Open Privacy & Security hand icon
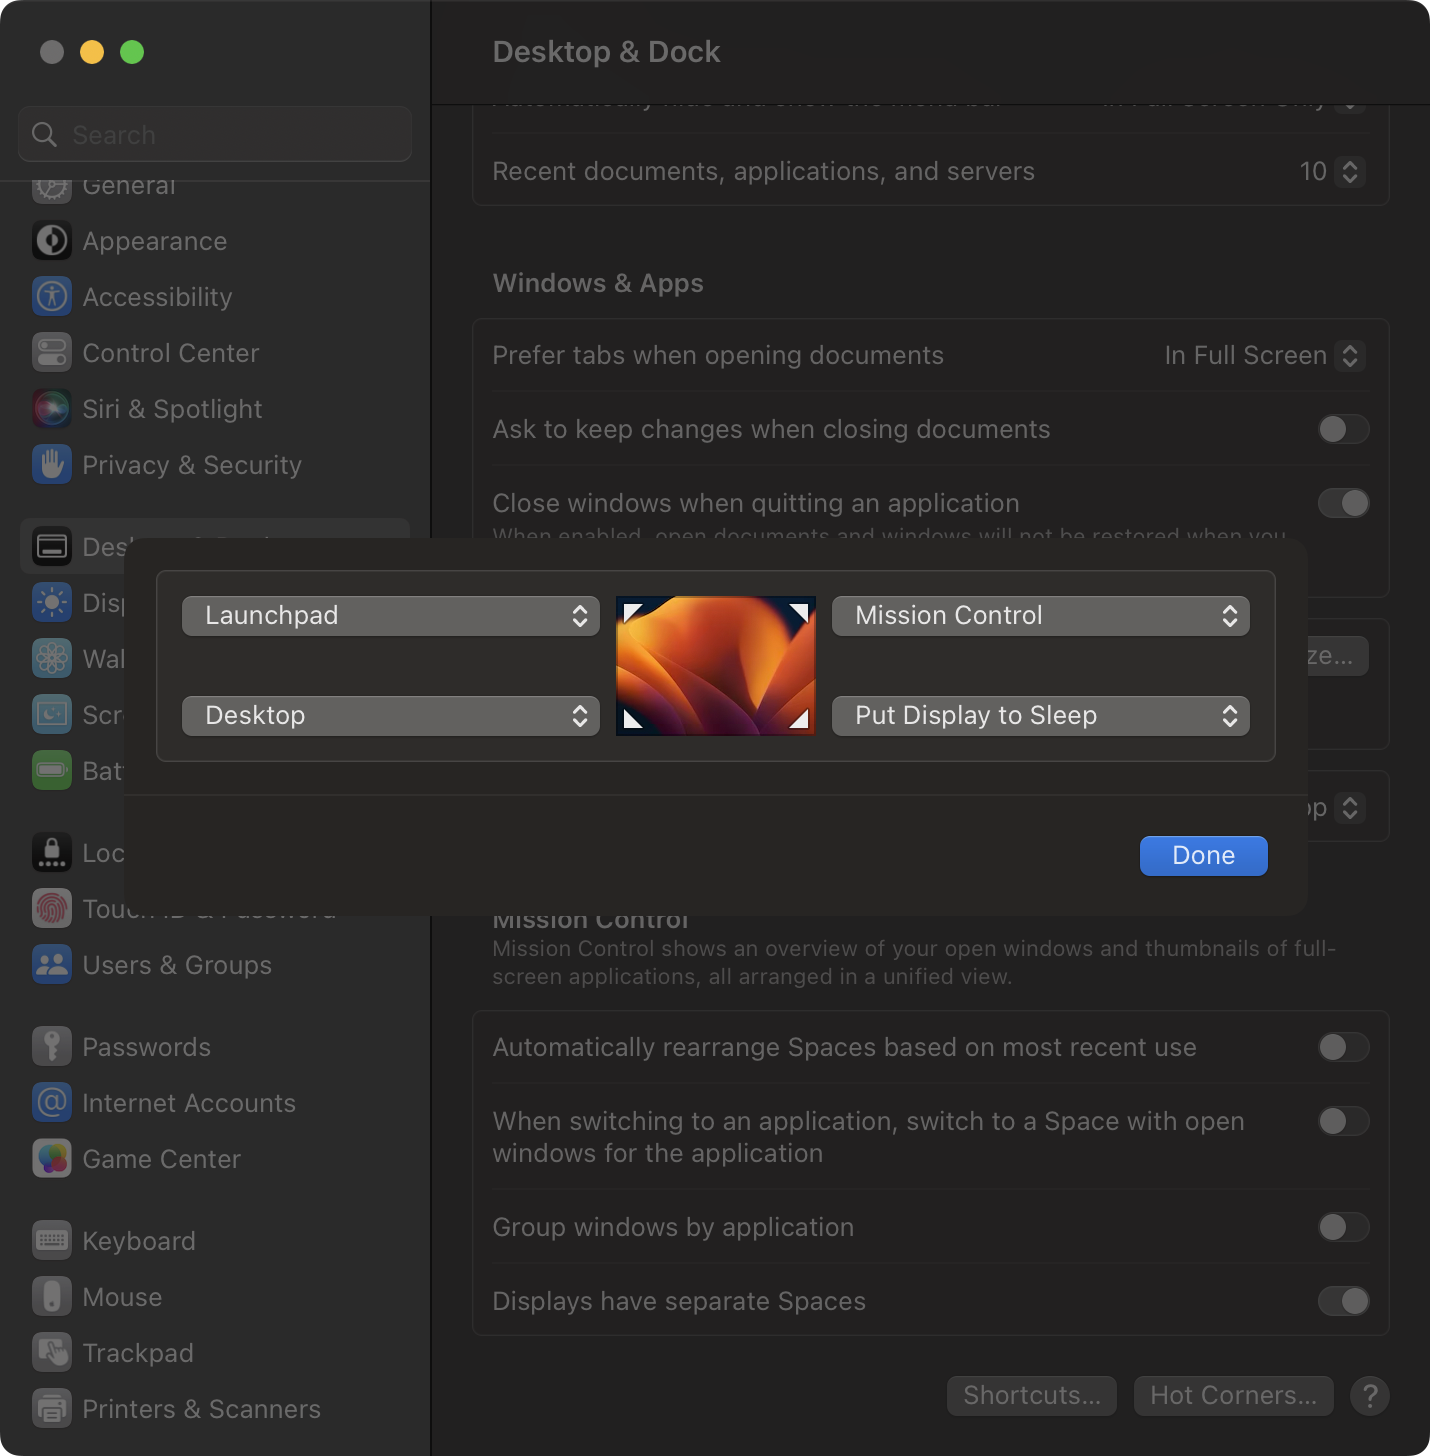1430x1456 pixels. [52, 465]
